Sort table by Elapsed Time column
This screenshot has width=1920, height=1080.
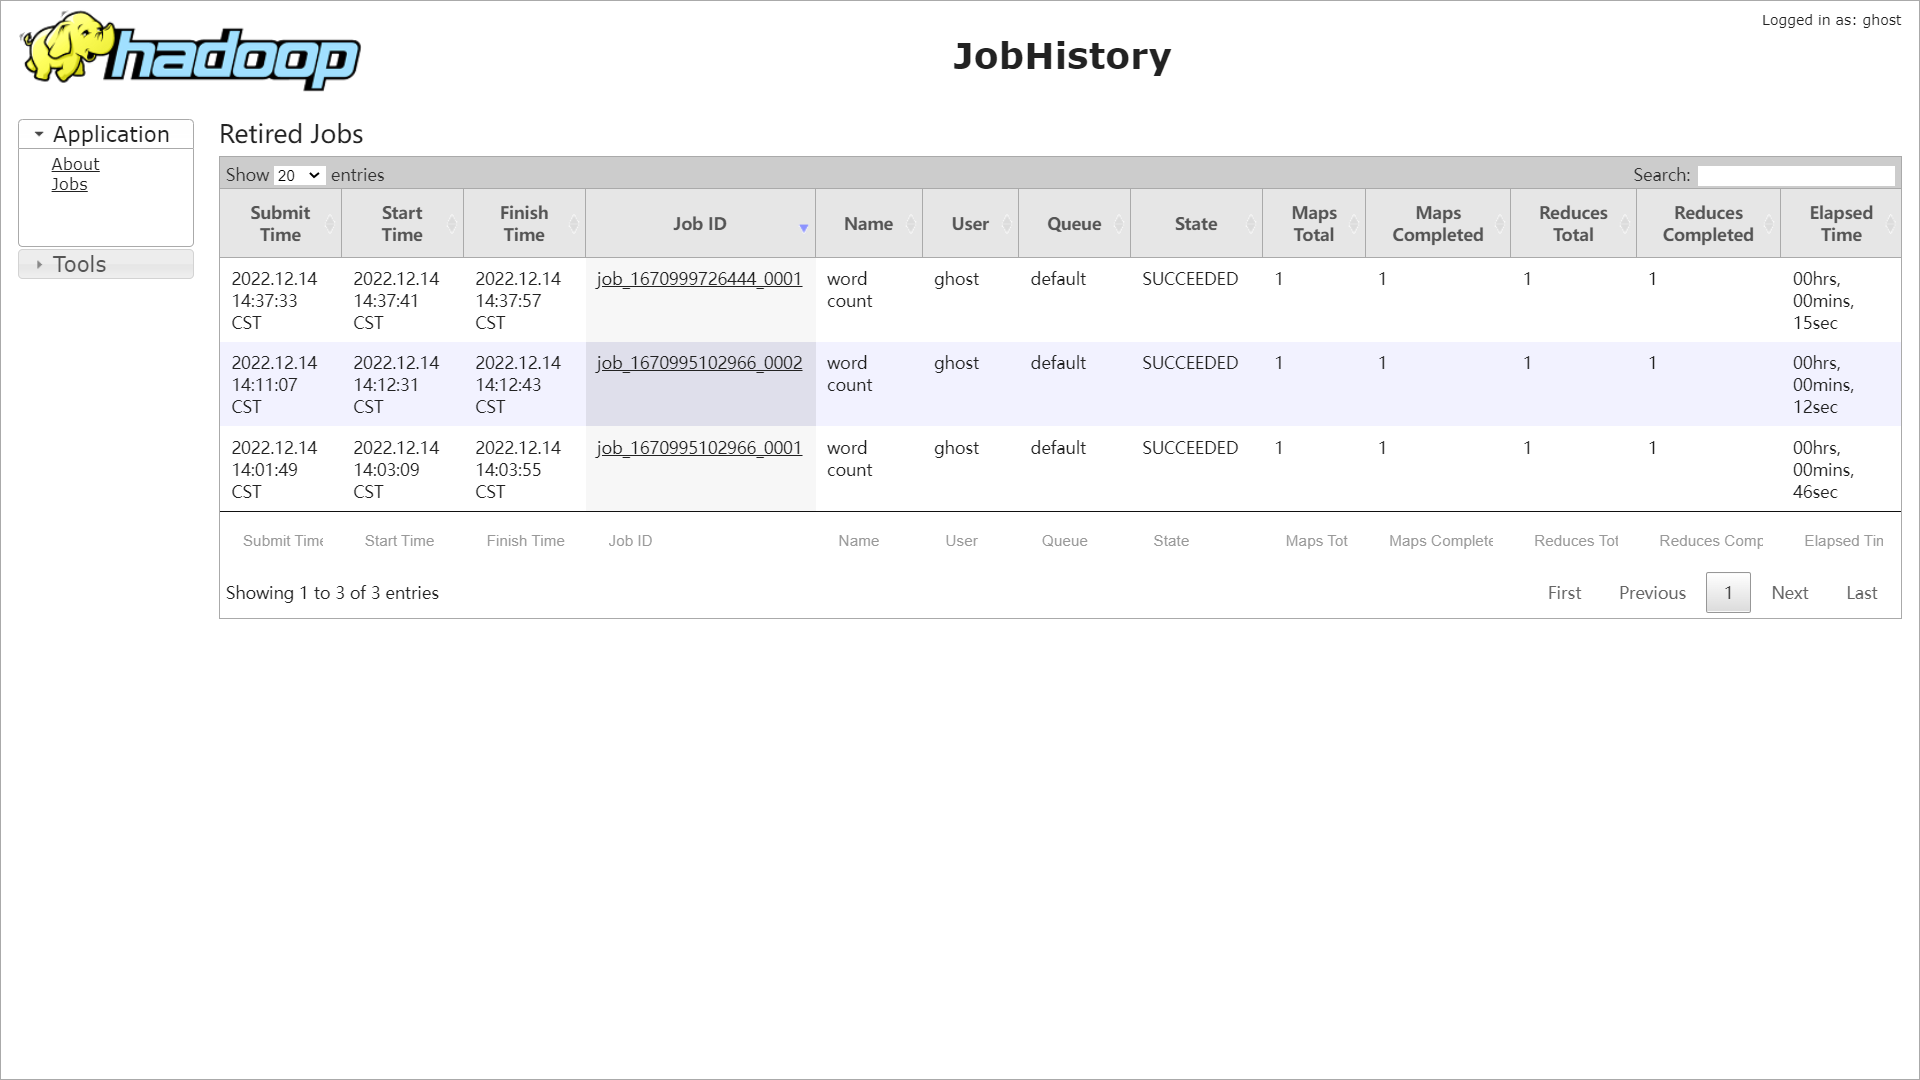click(x=1840, y=224)
